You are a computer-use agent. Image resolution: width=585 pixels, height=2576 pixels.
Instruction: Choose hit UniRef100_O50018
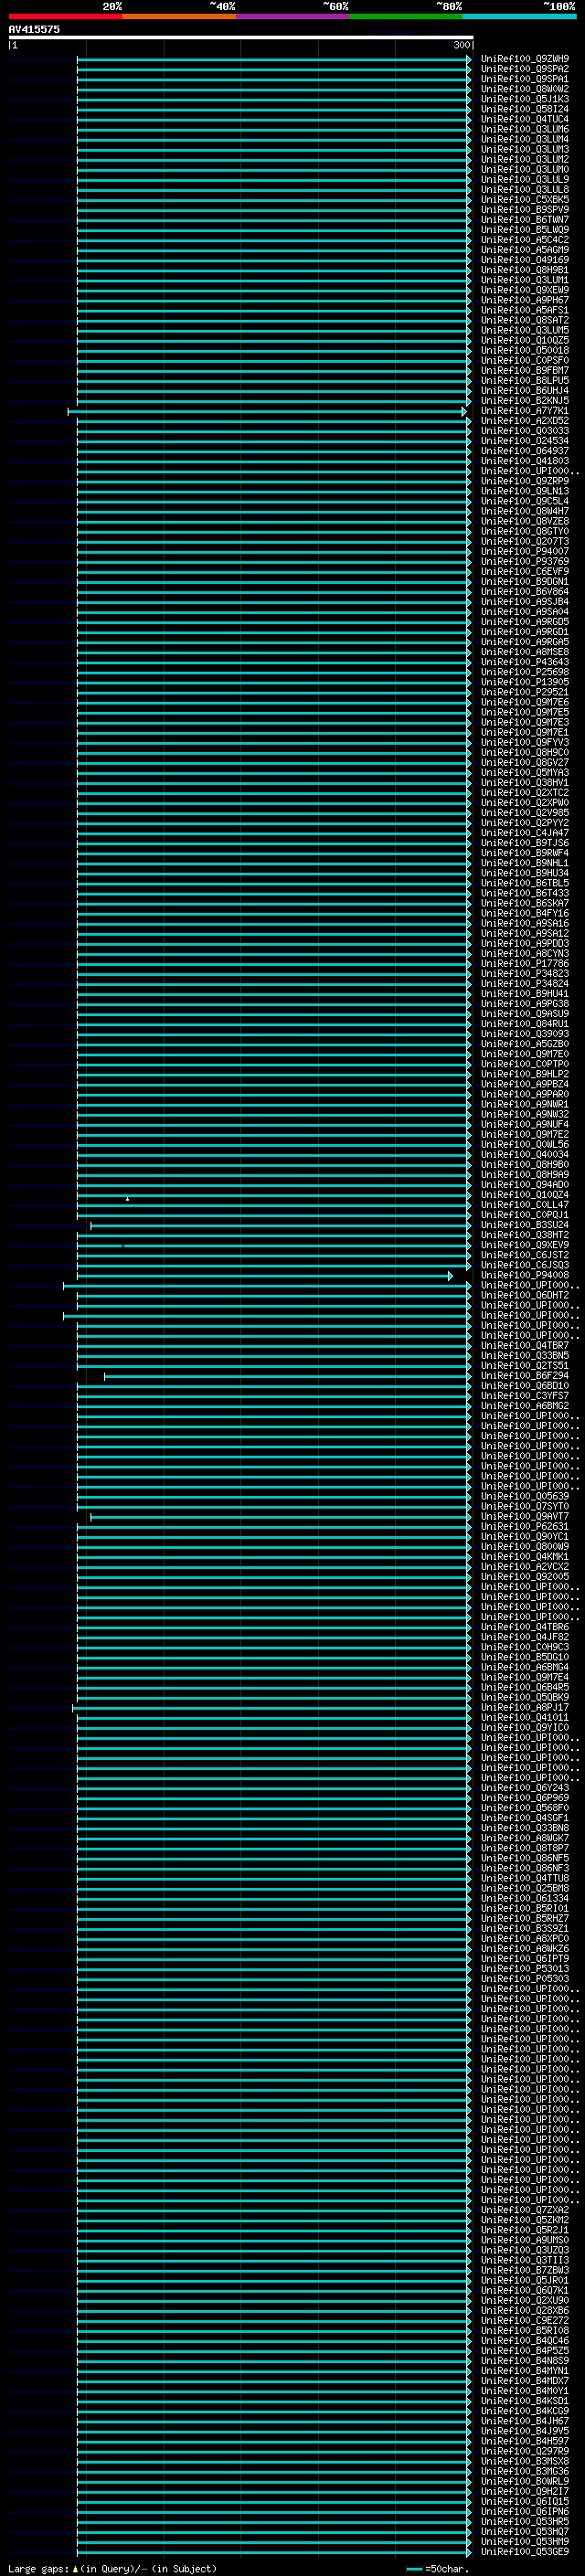(525, 351)
